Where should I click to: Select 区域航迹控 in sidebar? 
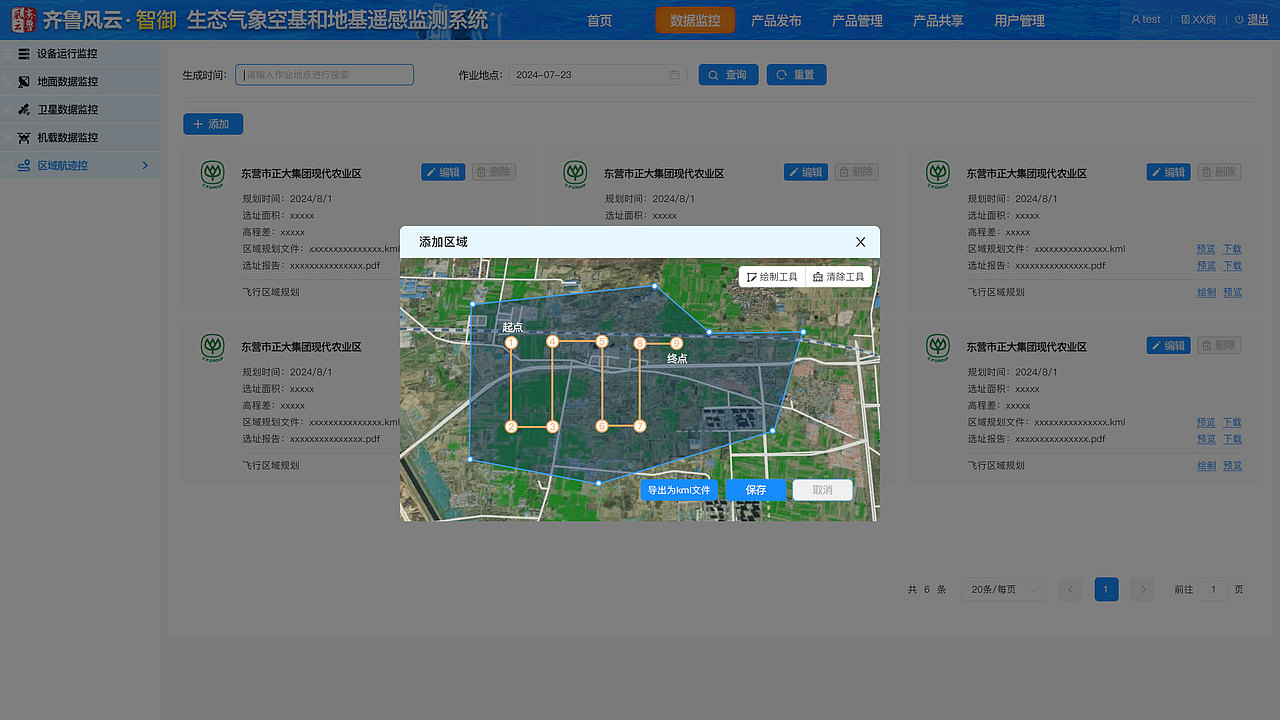point(80,166)
